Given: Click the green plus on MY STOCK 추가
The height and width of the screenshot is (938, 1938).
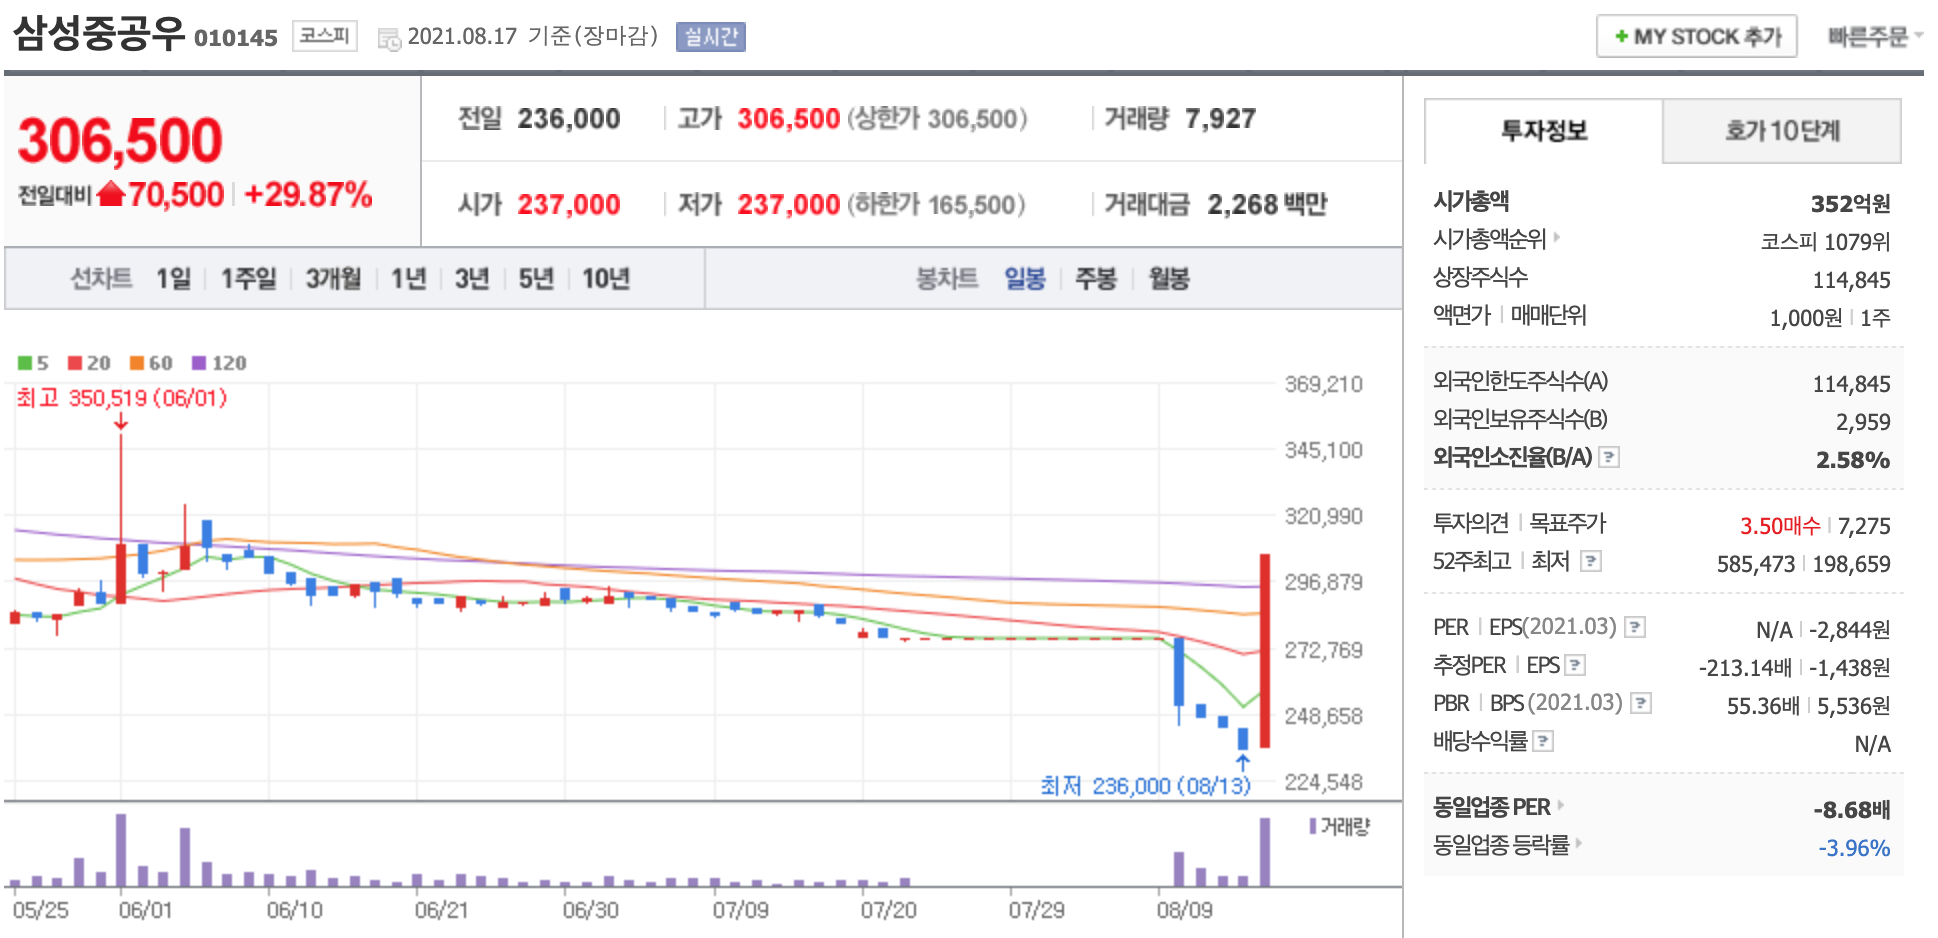Looking at the screenshot, I should (1621, 37).
